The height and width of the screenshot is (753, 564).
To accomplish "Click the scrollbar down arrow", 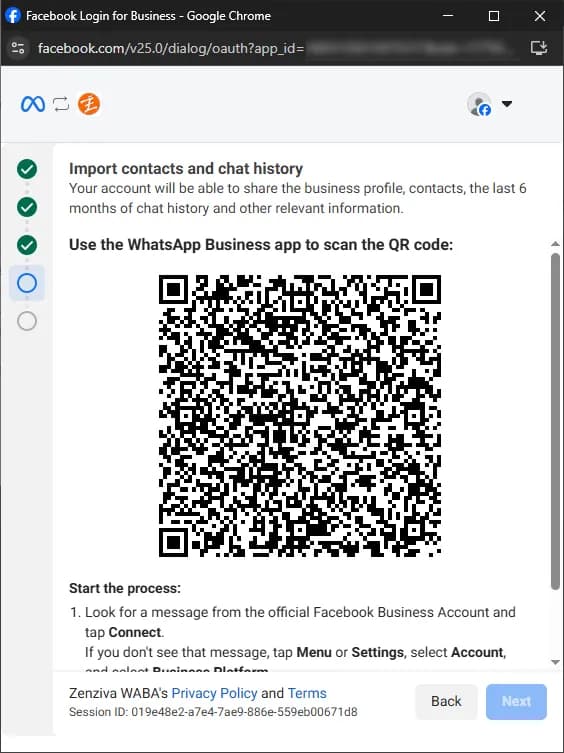I will point(555,662).
